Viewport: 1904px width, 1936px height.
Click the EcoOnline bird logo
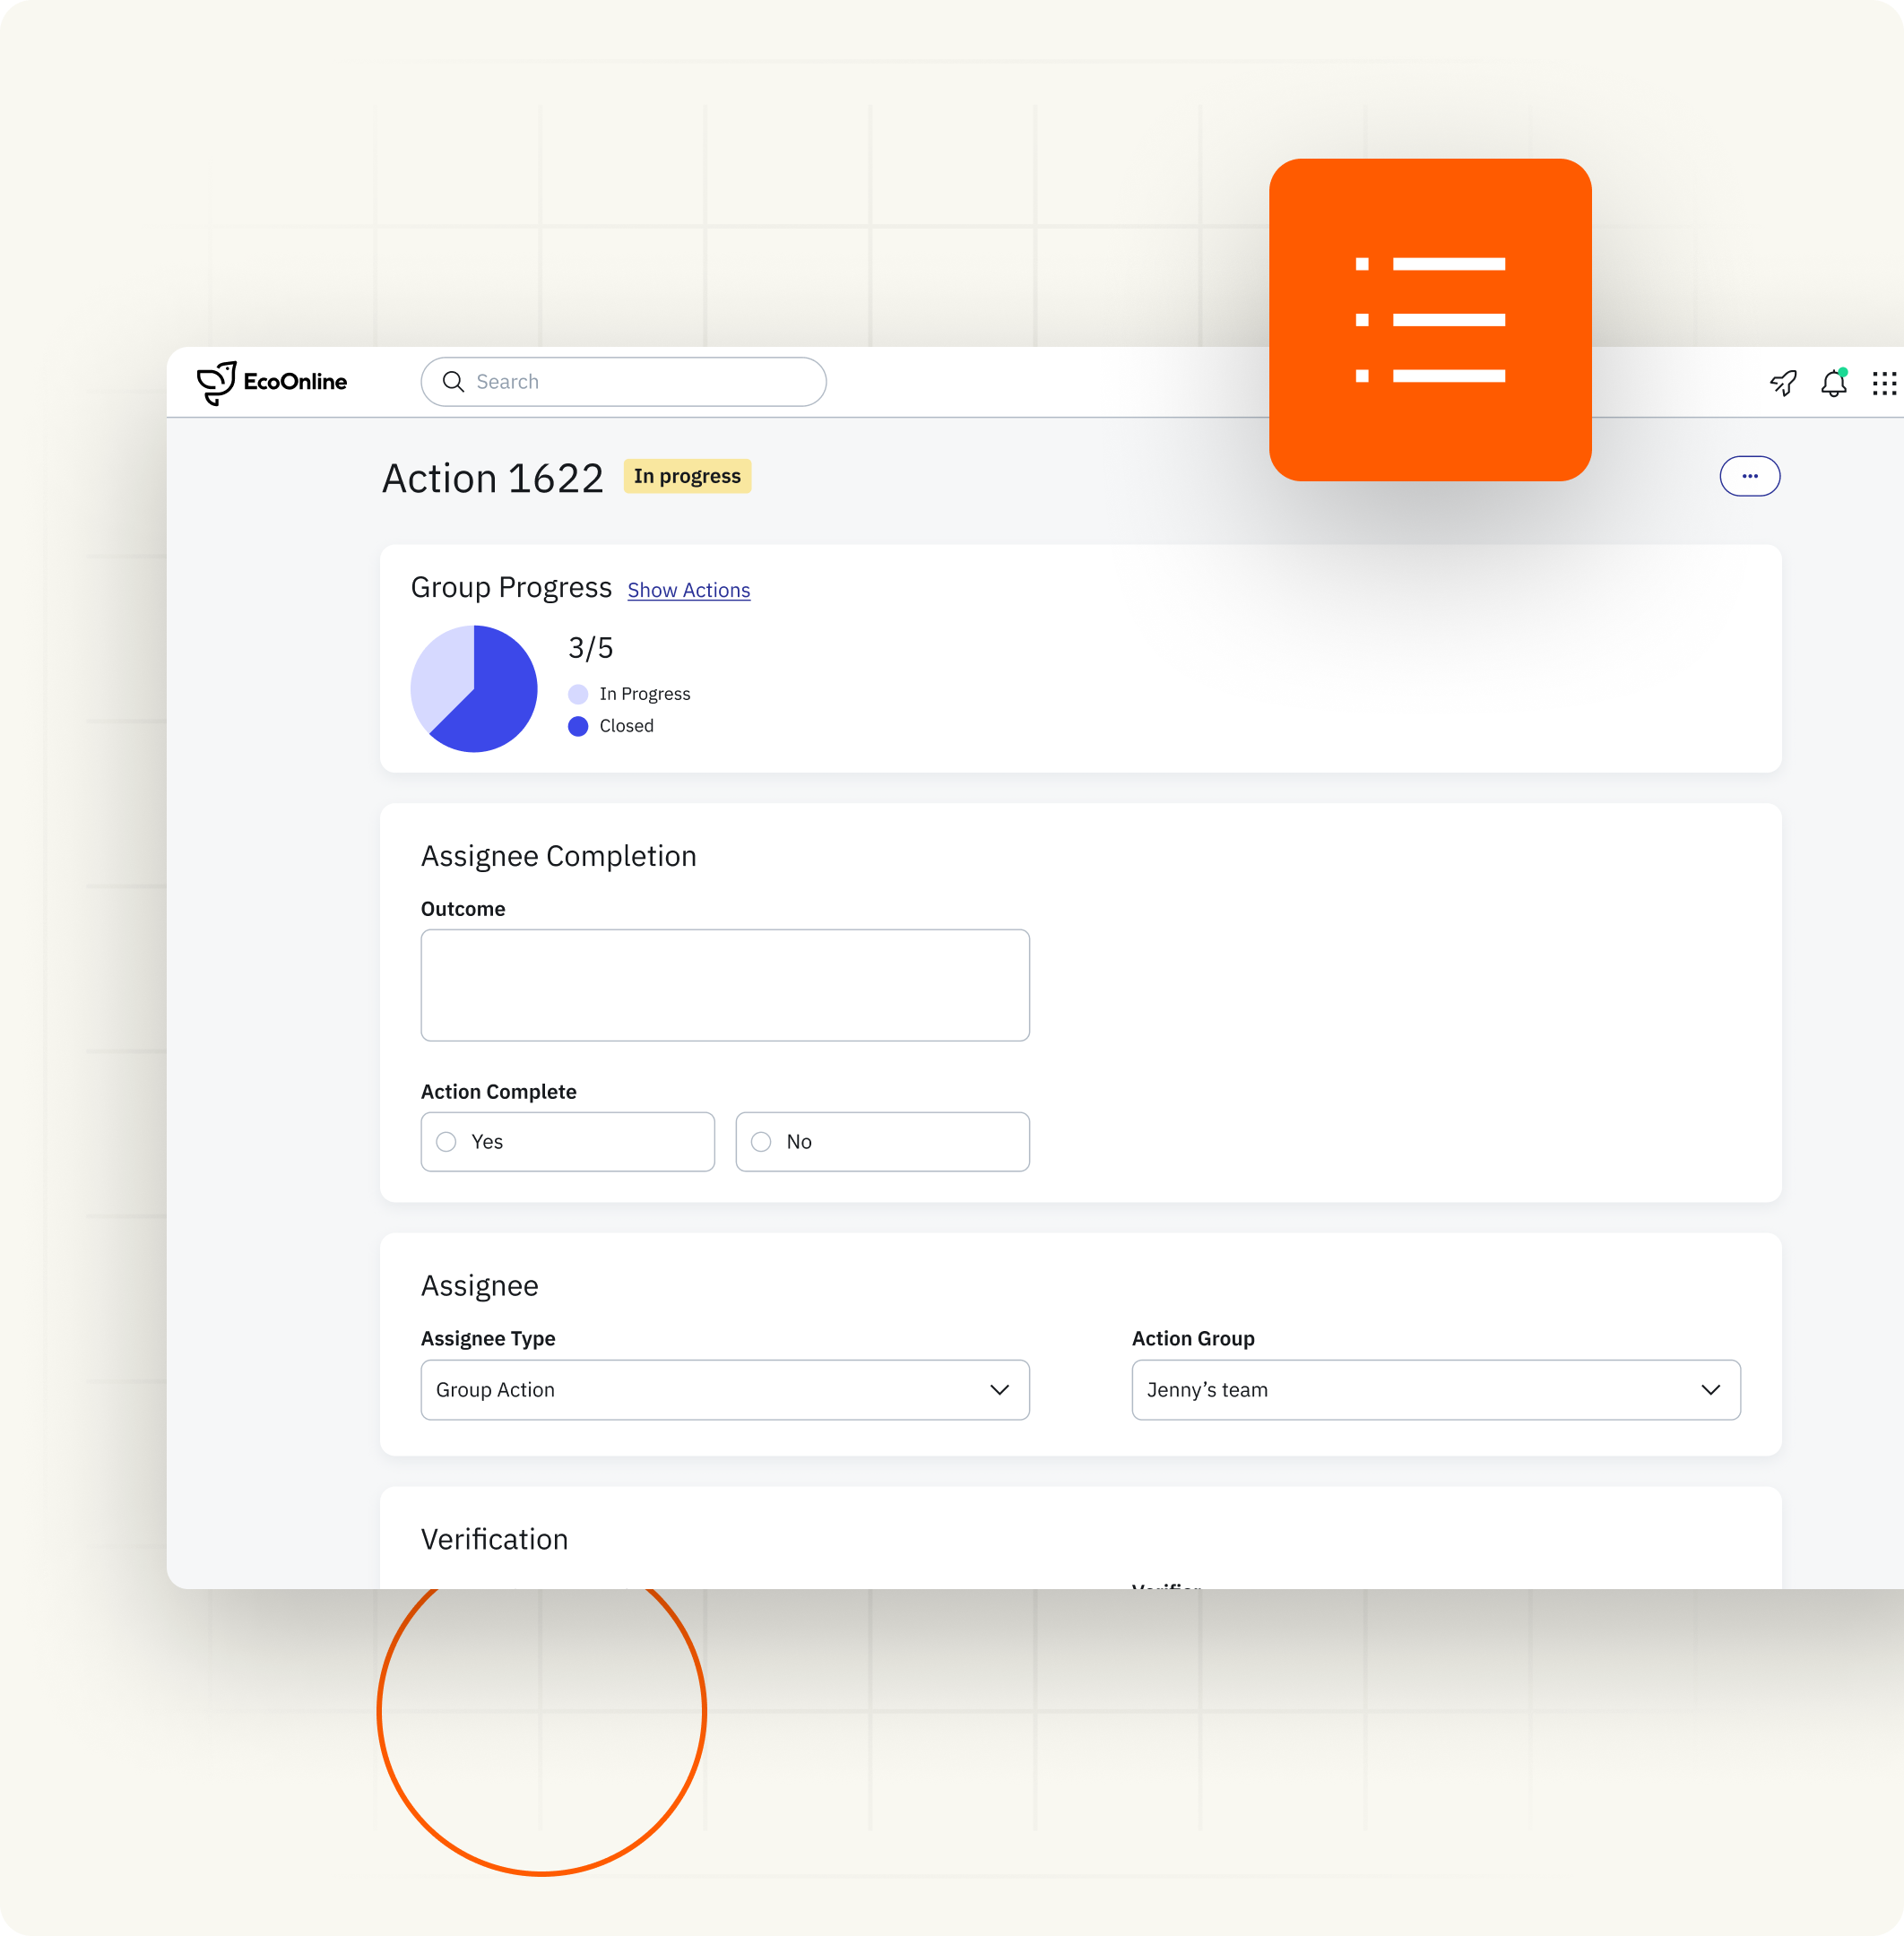click(x=216, y=382)
